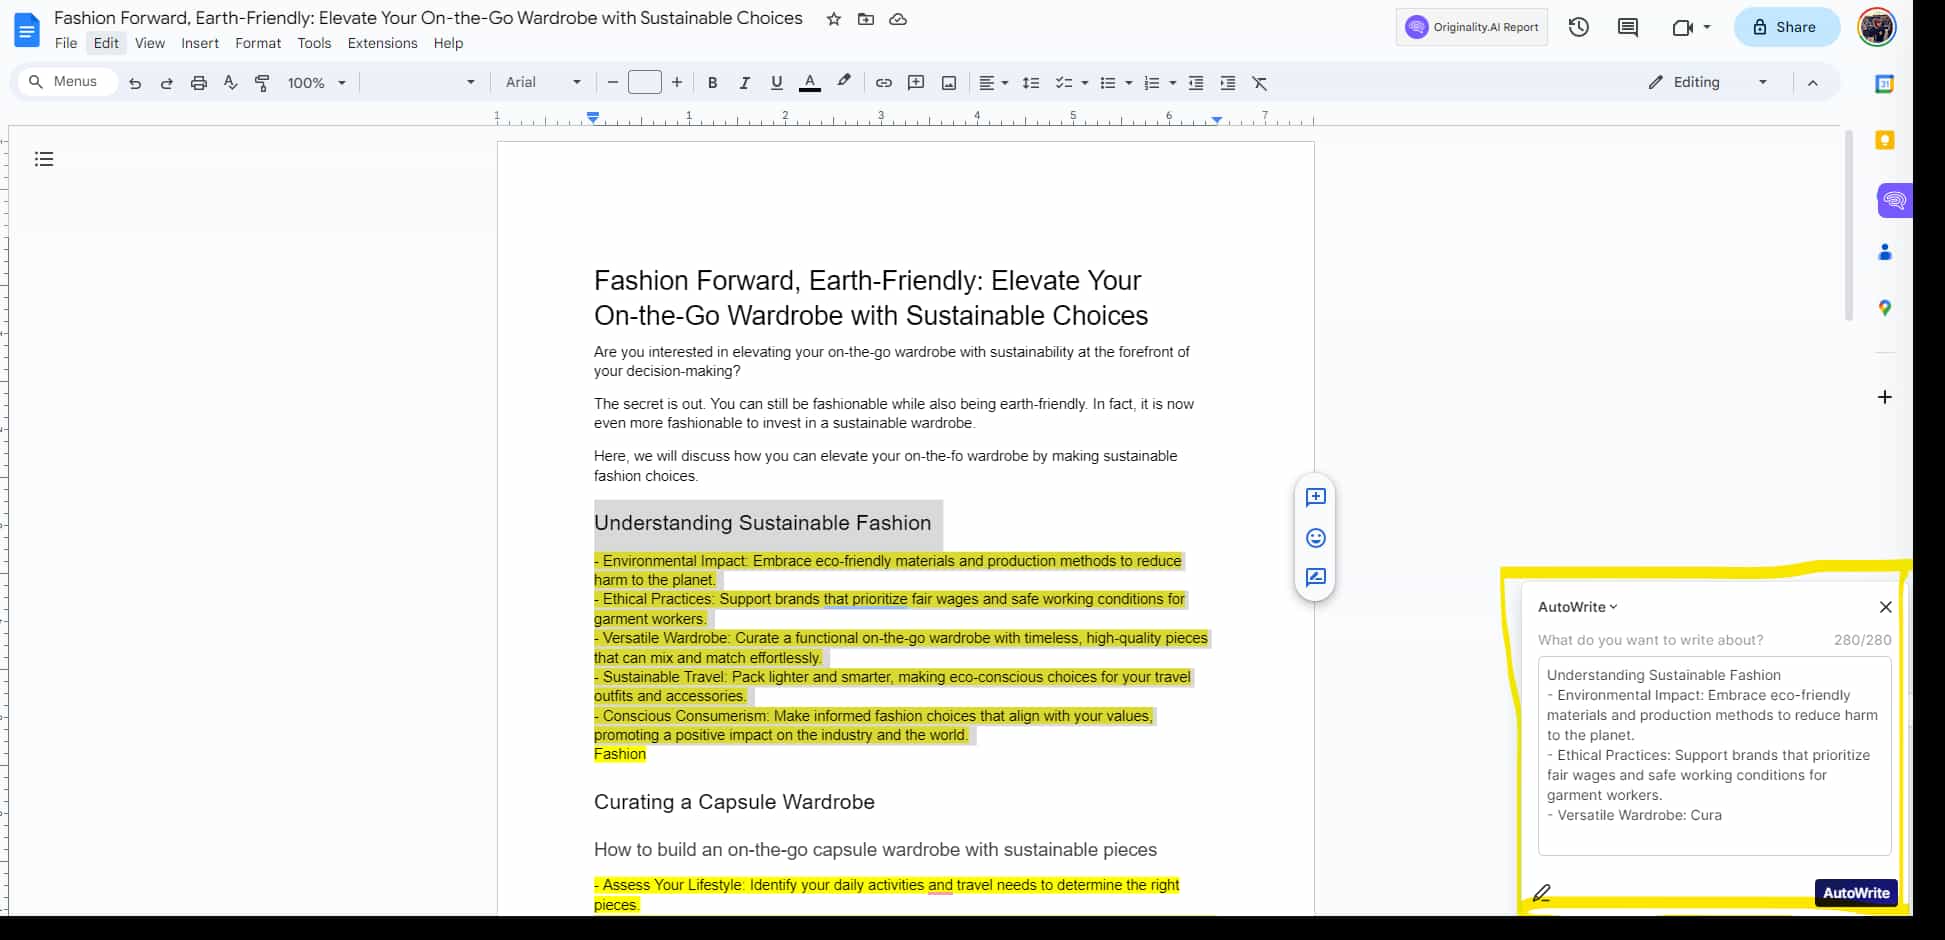This screenshot has width=1945, height=940.
Task: Open the Editing mode dropdown
Action: (1707, 82)
